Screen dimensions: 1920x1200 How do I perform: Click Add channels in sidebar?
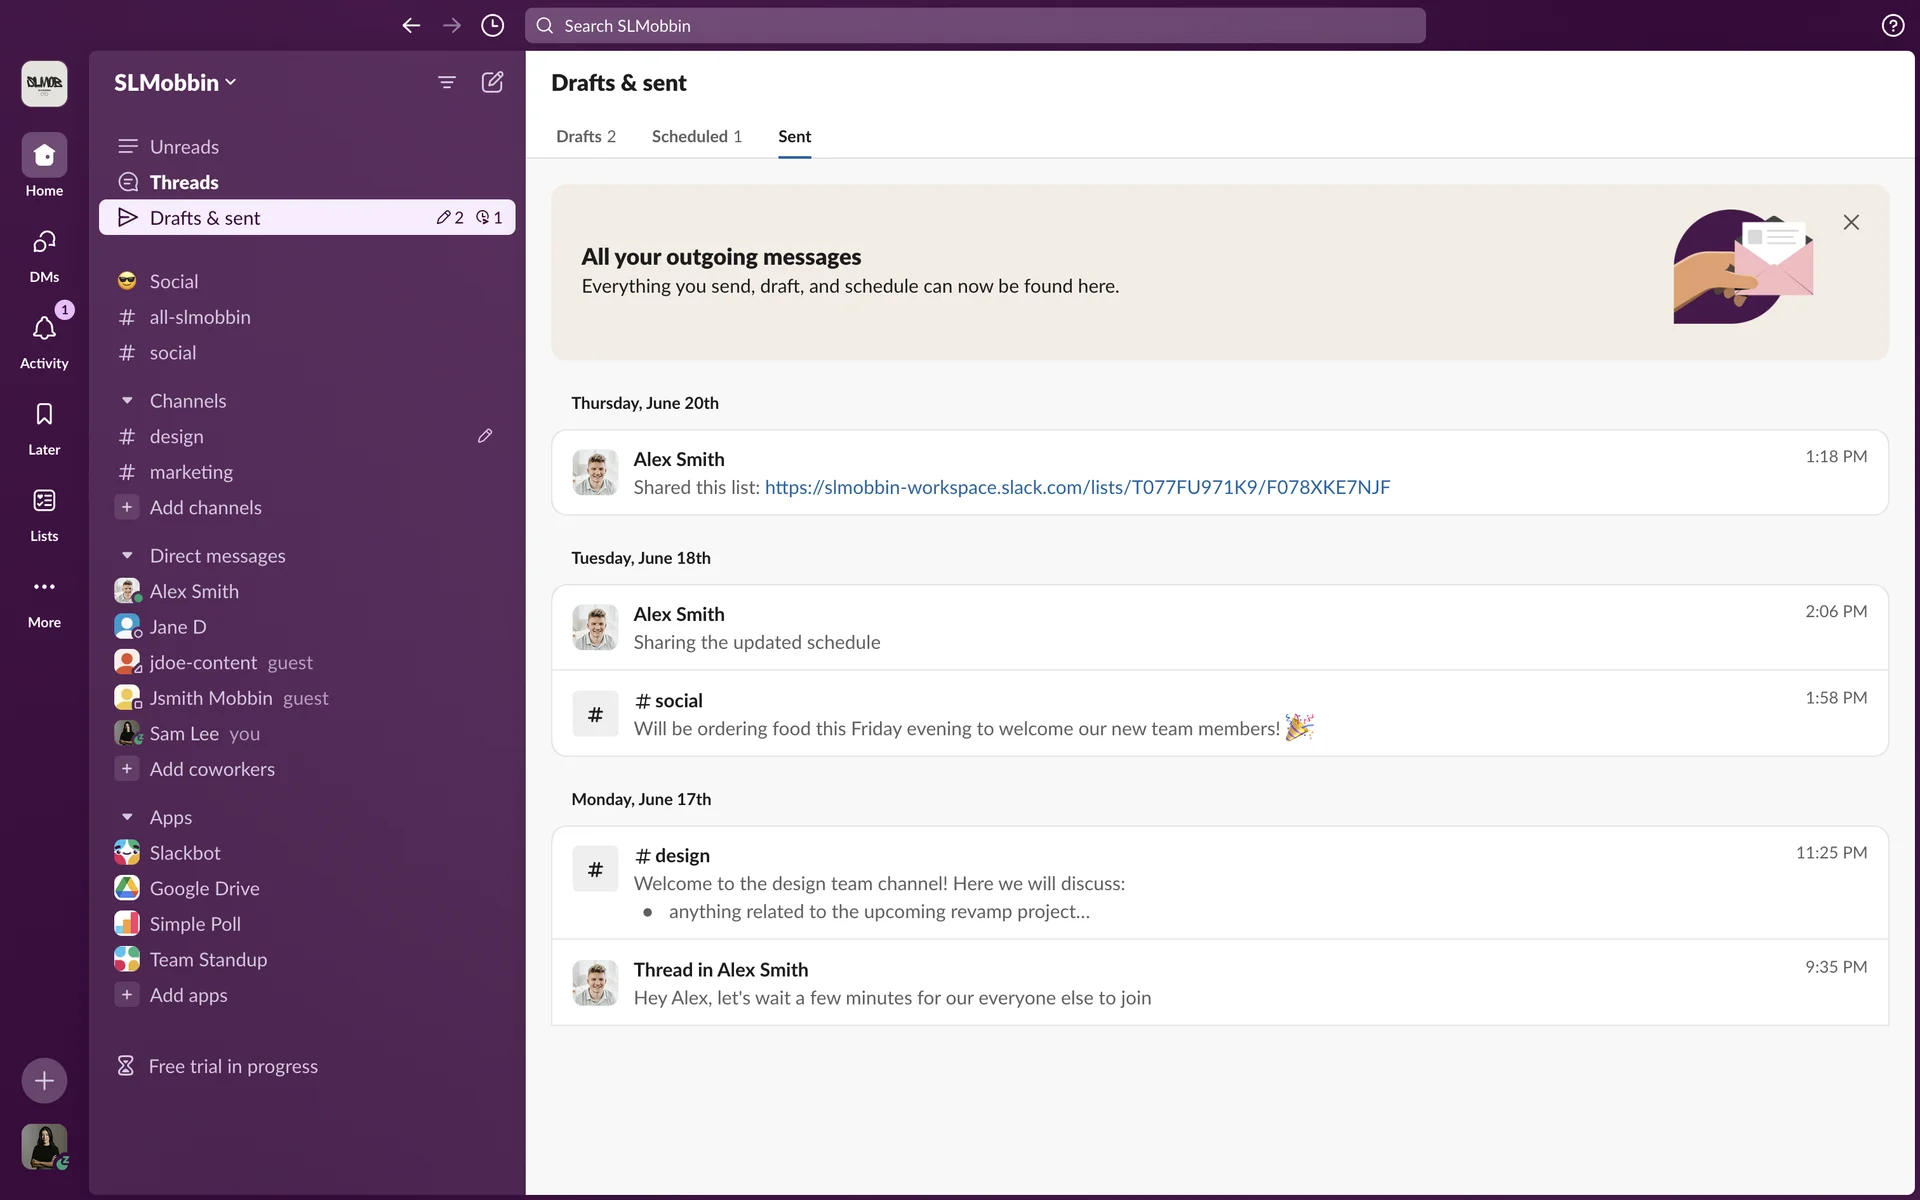[205, 508]
